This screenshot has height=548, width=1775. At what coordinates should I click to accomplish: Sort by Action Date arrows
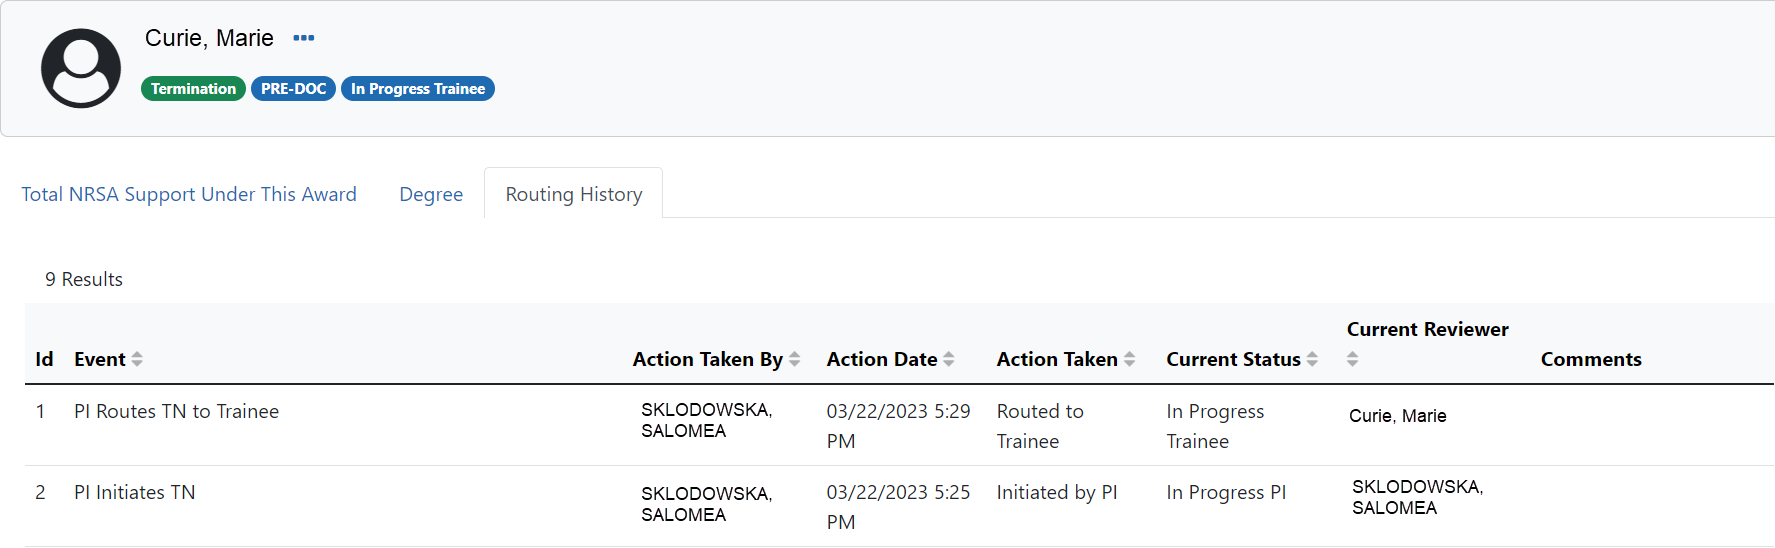[x=948, y=359]
